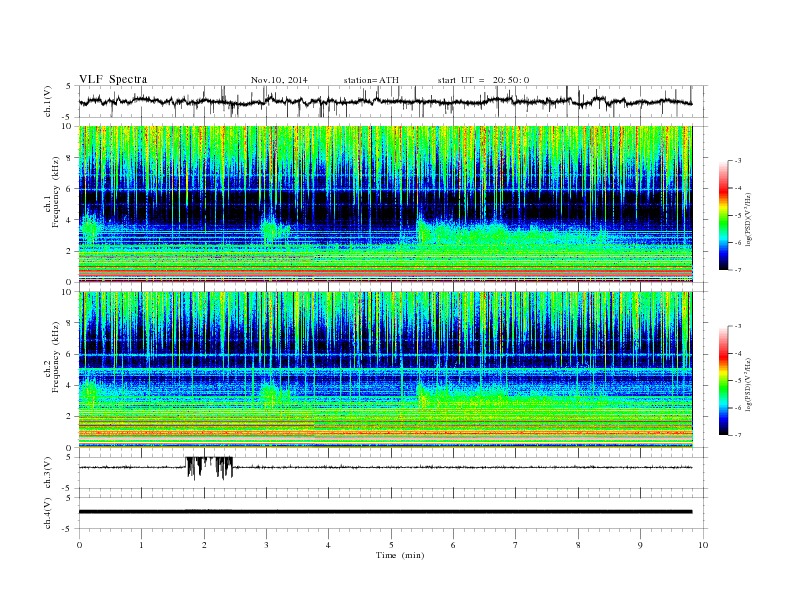The image size is (792, 612).
Task: Click the "VLF Spectra" plot title
Action: click(113, 79)
